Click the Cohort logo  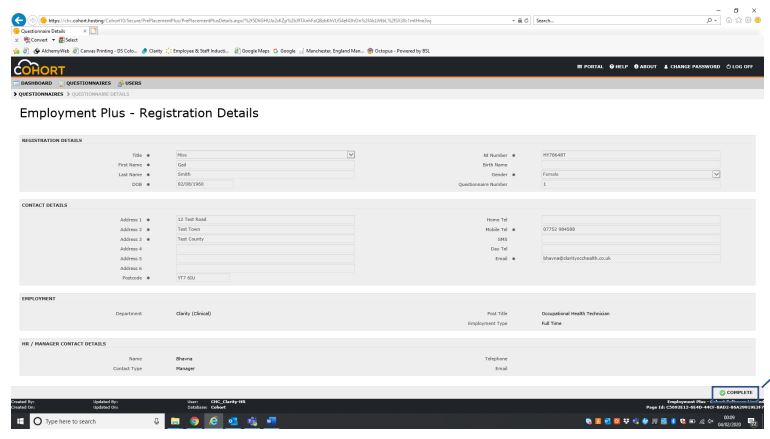coord(39,67)
